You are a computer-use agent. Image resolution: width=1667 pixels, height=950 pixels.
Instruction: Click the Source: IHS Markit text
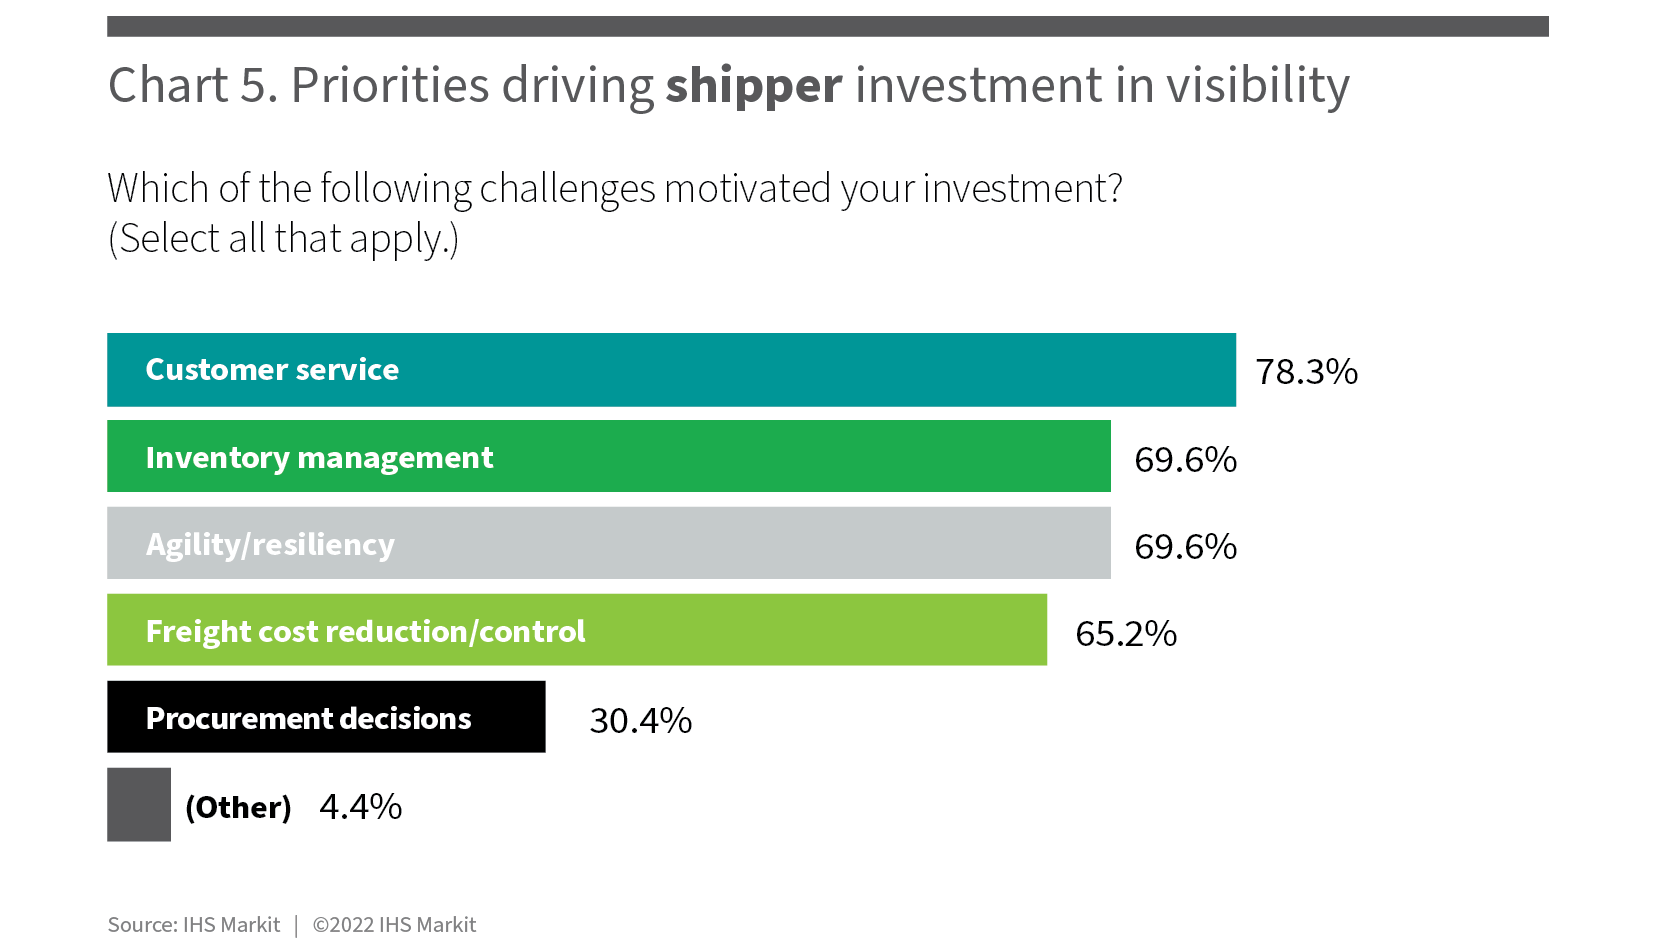click(x=194, y=925)
